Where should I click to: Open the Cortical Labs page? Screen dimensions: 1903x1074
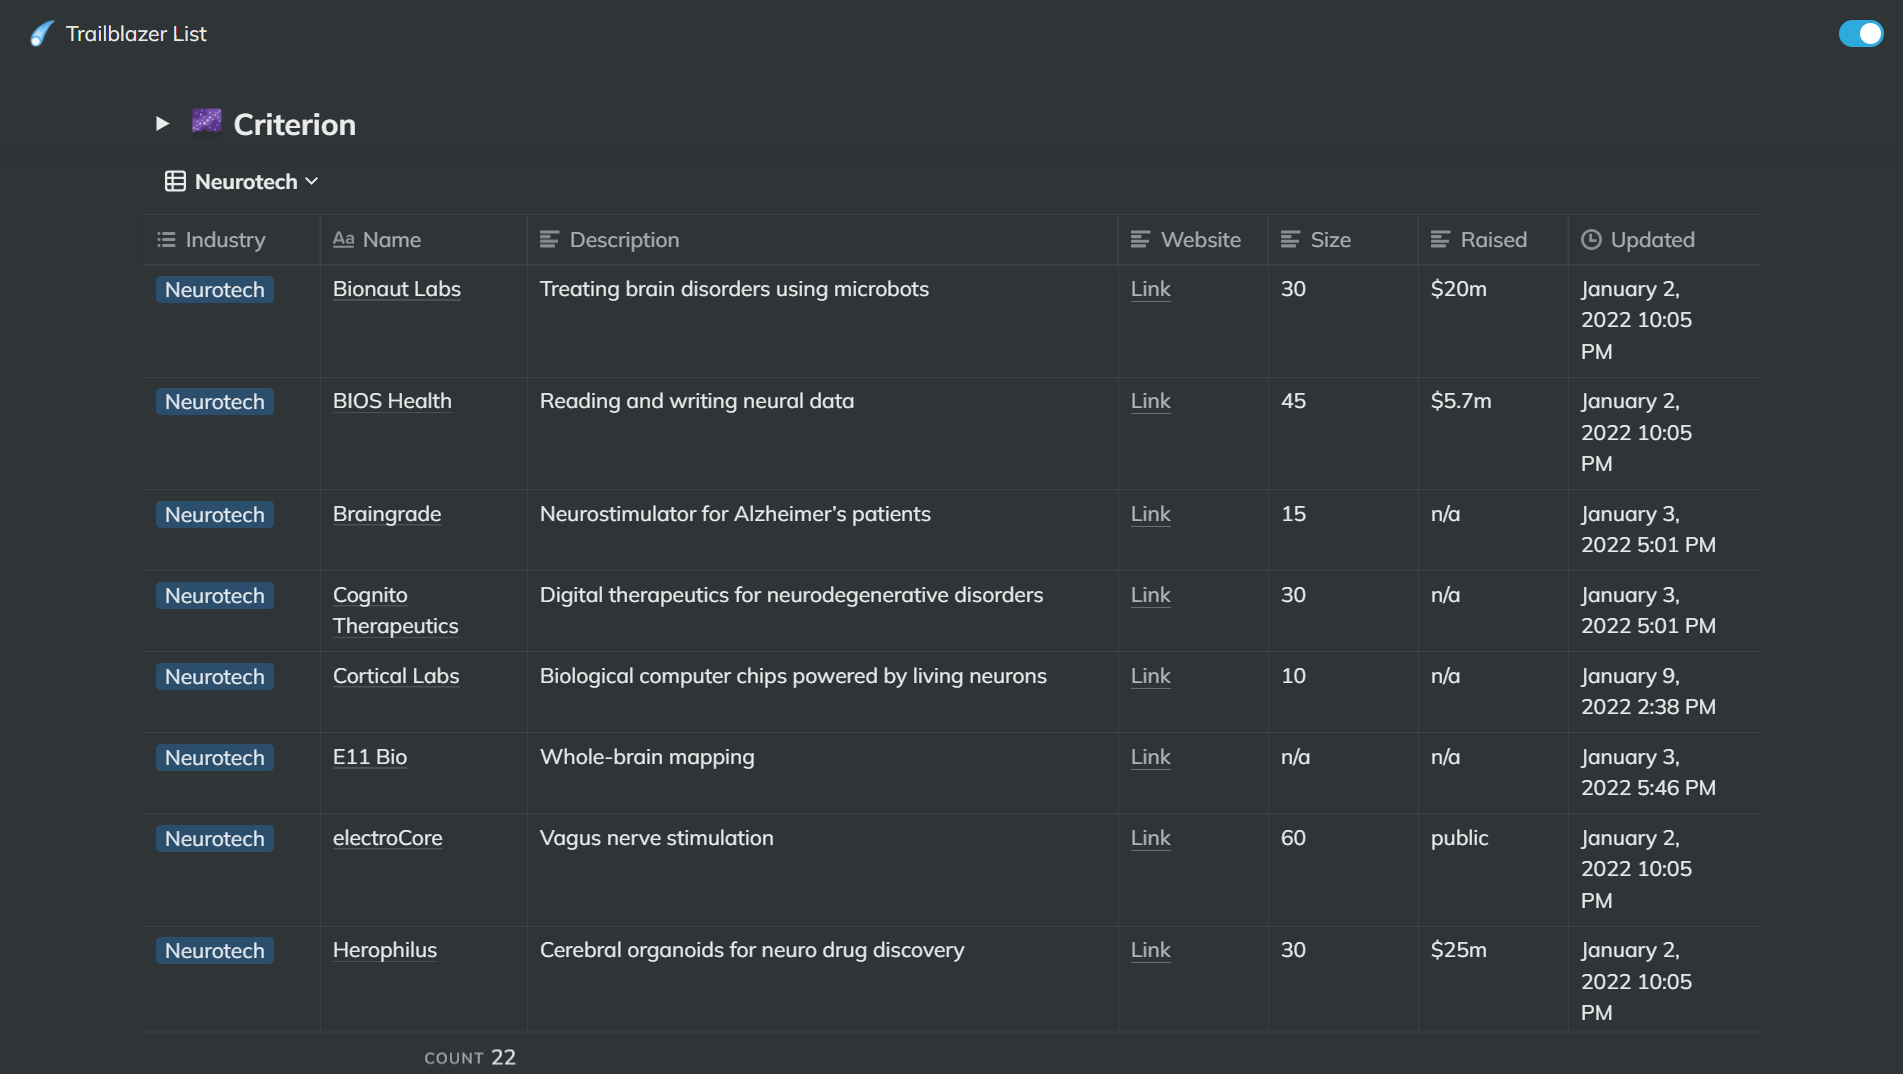pyautogui.click(x=396, y=676)
